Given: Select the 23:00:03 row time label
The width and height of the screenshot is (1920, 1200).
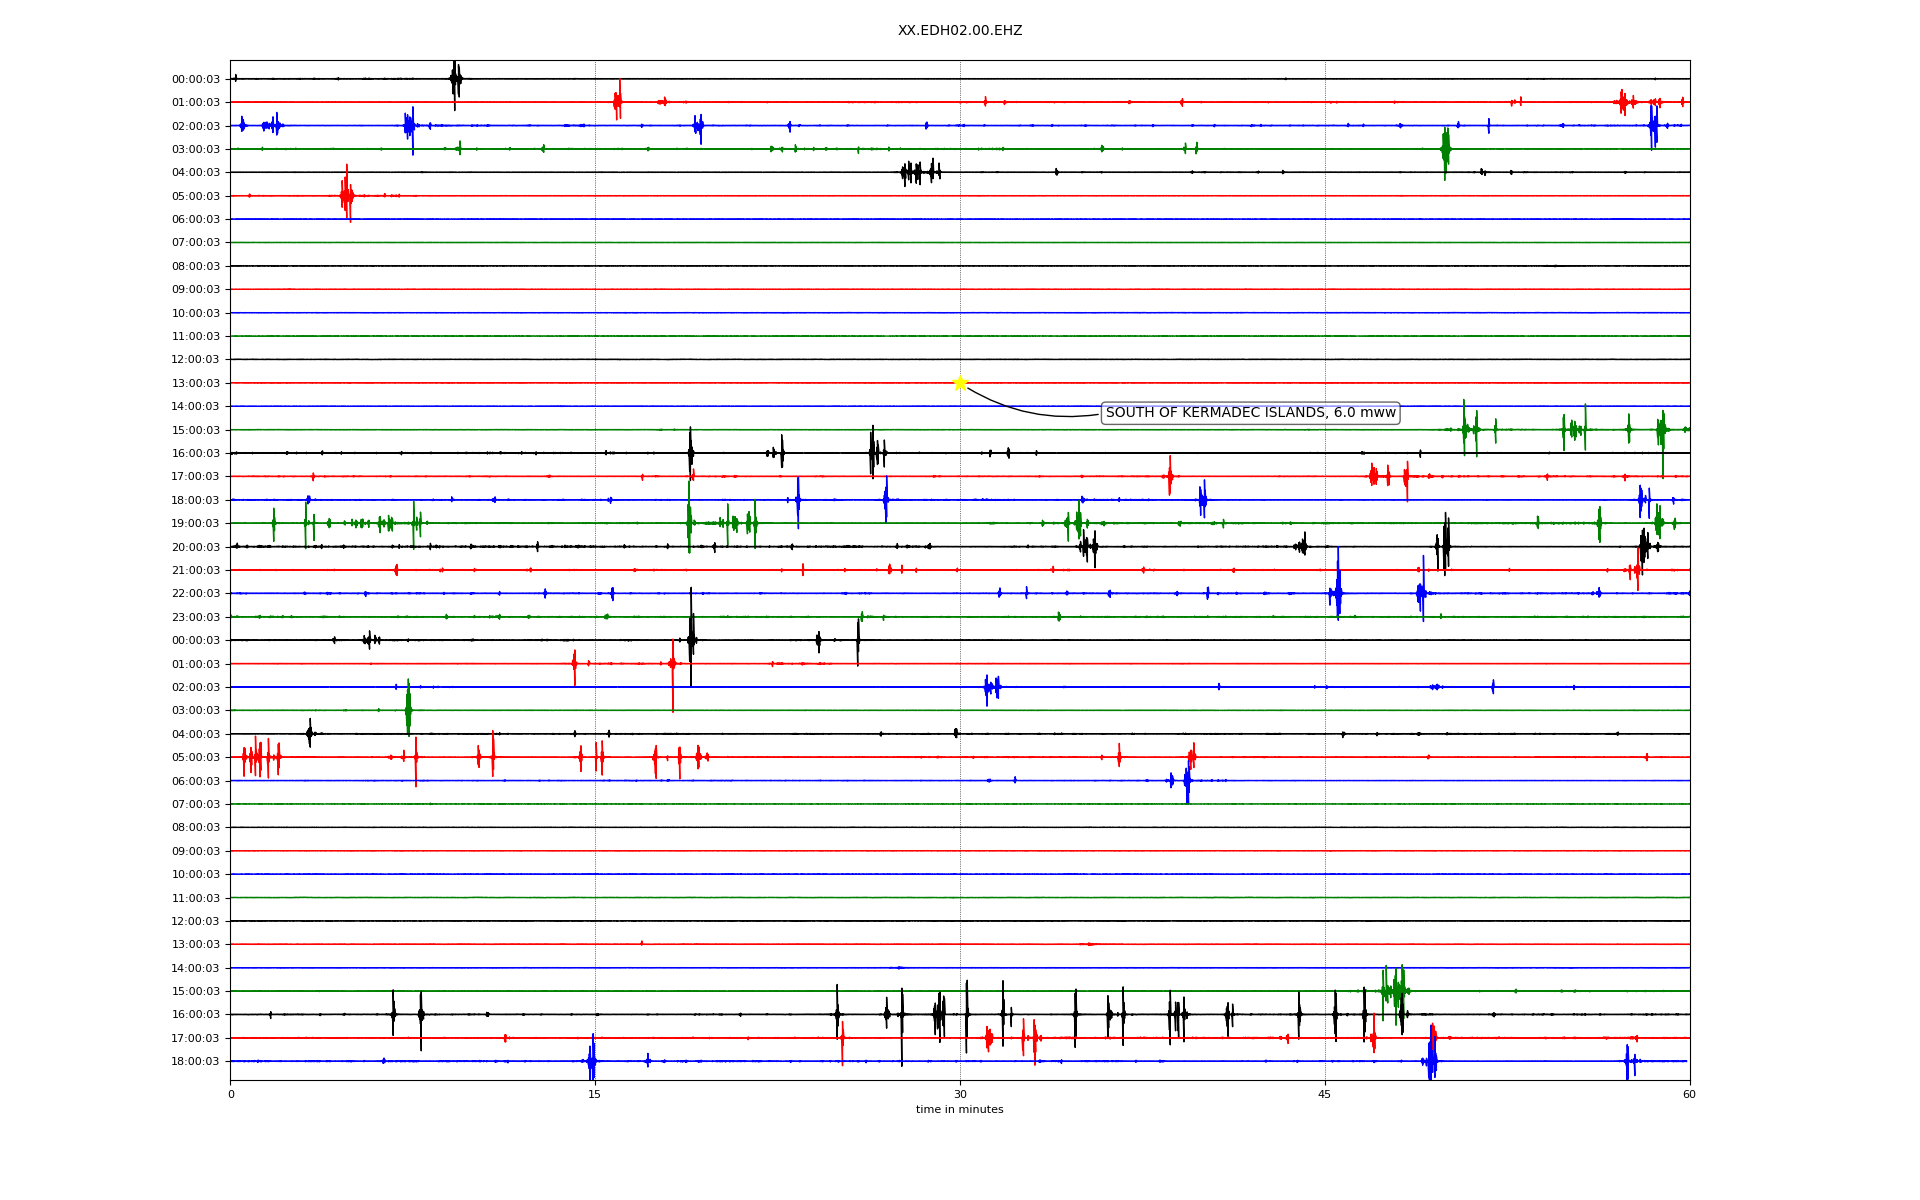Looking at the screenshot, I should [195, 617].
